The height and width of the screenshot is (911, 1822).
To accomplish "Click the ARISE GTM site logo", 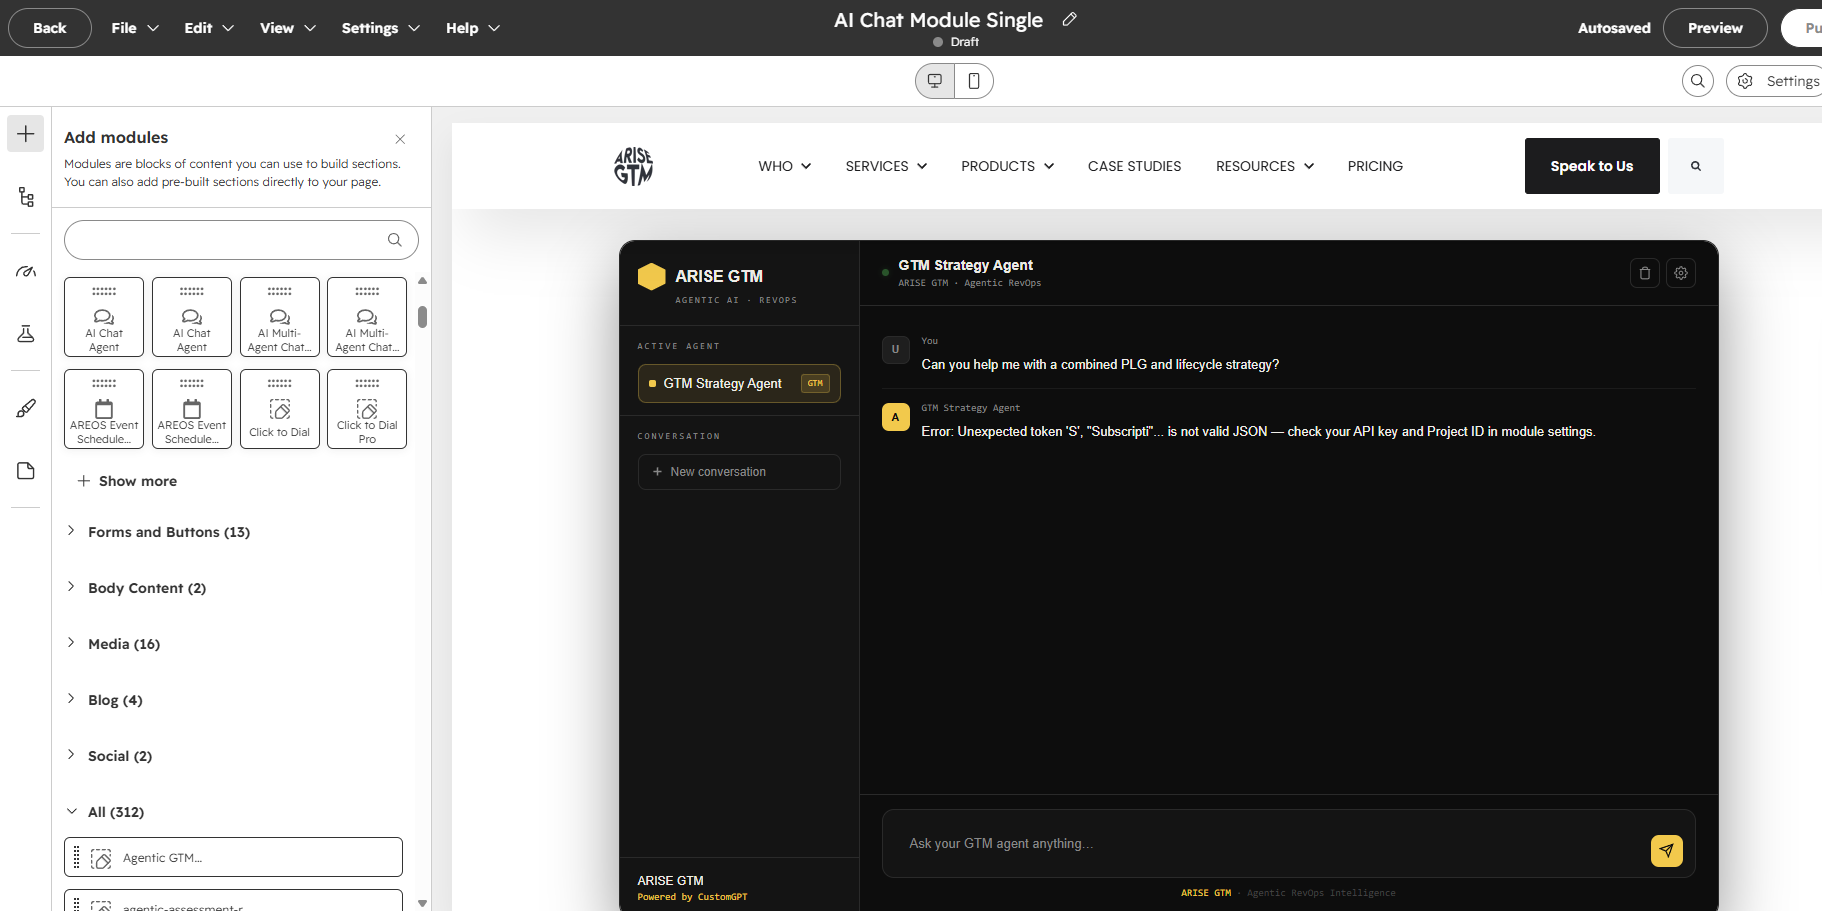I will pyautogui.click(x=634, y=166).
